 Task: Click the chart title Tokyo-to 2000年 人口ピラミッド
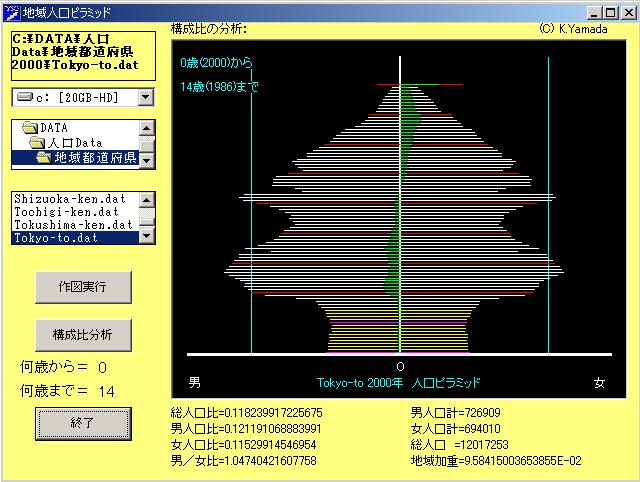click(x=399, y=383)
